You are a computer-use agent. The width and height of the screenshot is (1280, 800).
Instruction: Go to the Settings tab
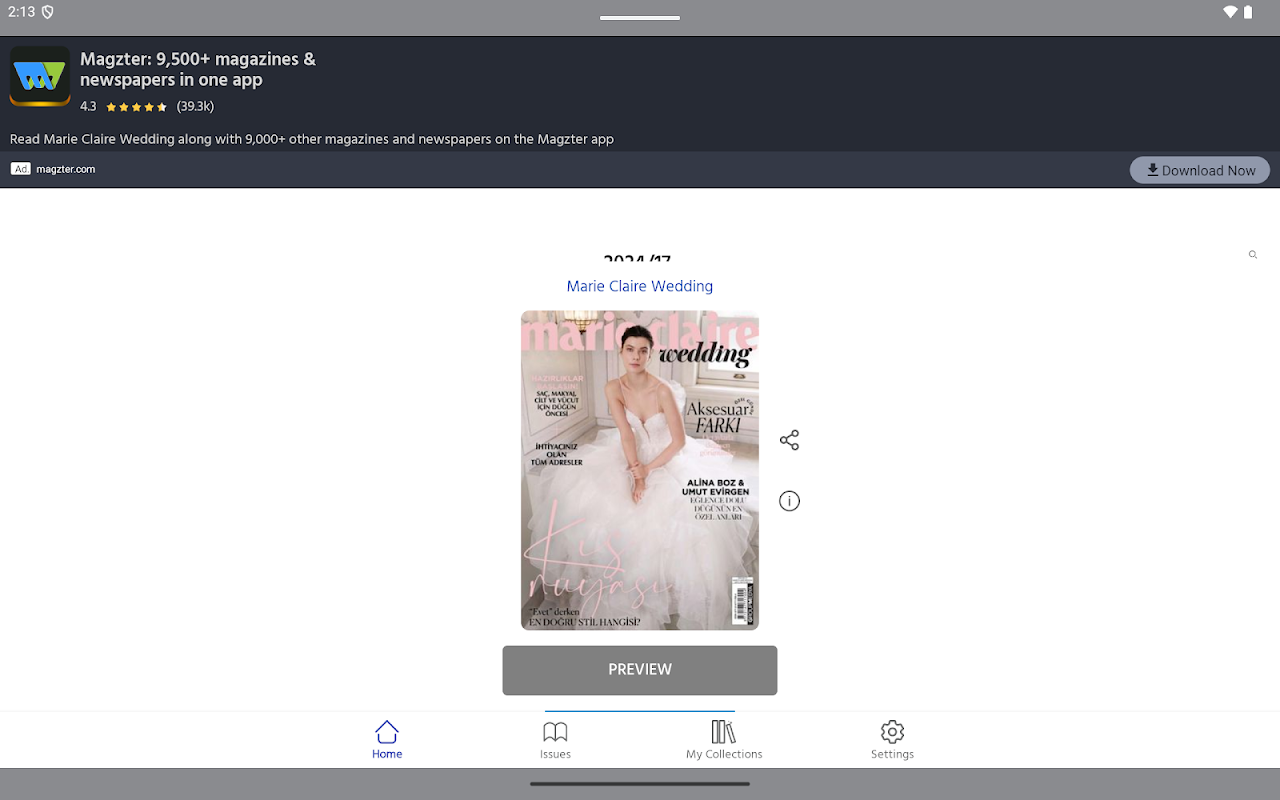coord(892,740)
